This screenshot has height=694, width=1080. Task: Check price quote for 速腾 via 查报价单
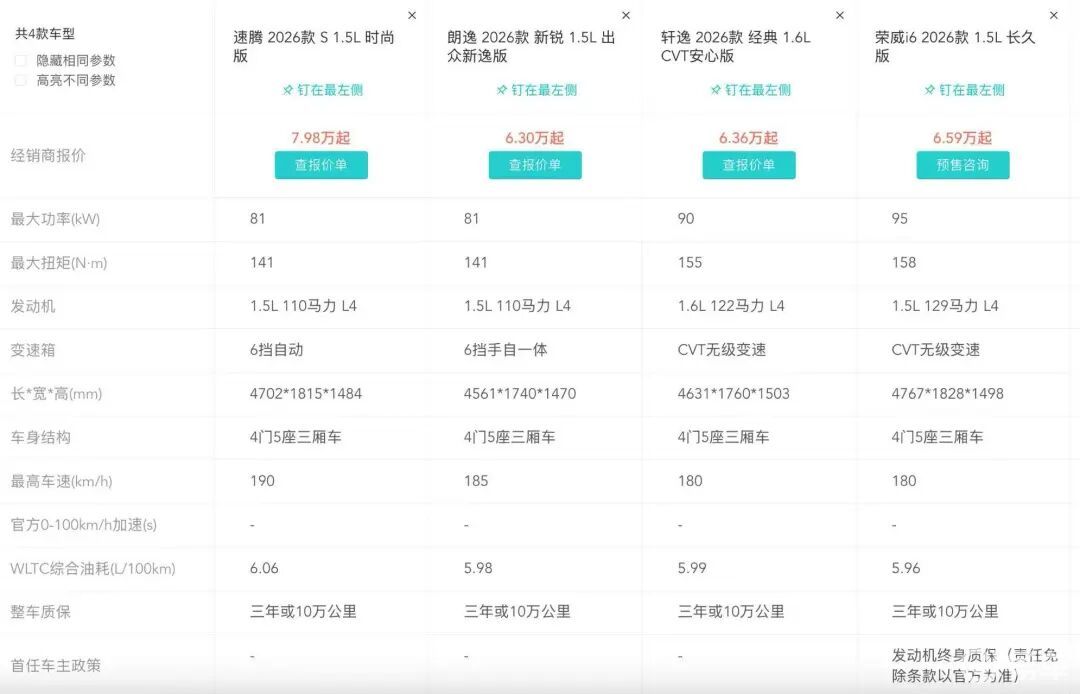(x=321, y=165)
